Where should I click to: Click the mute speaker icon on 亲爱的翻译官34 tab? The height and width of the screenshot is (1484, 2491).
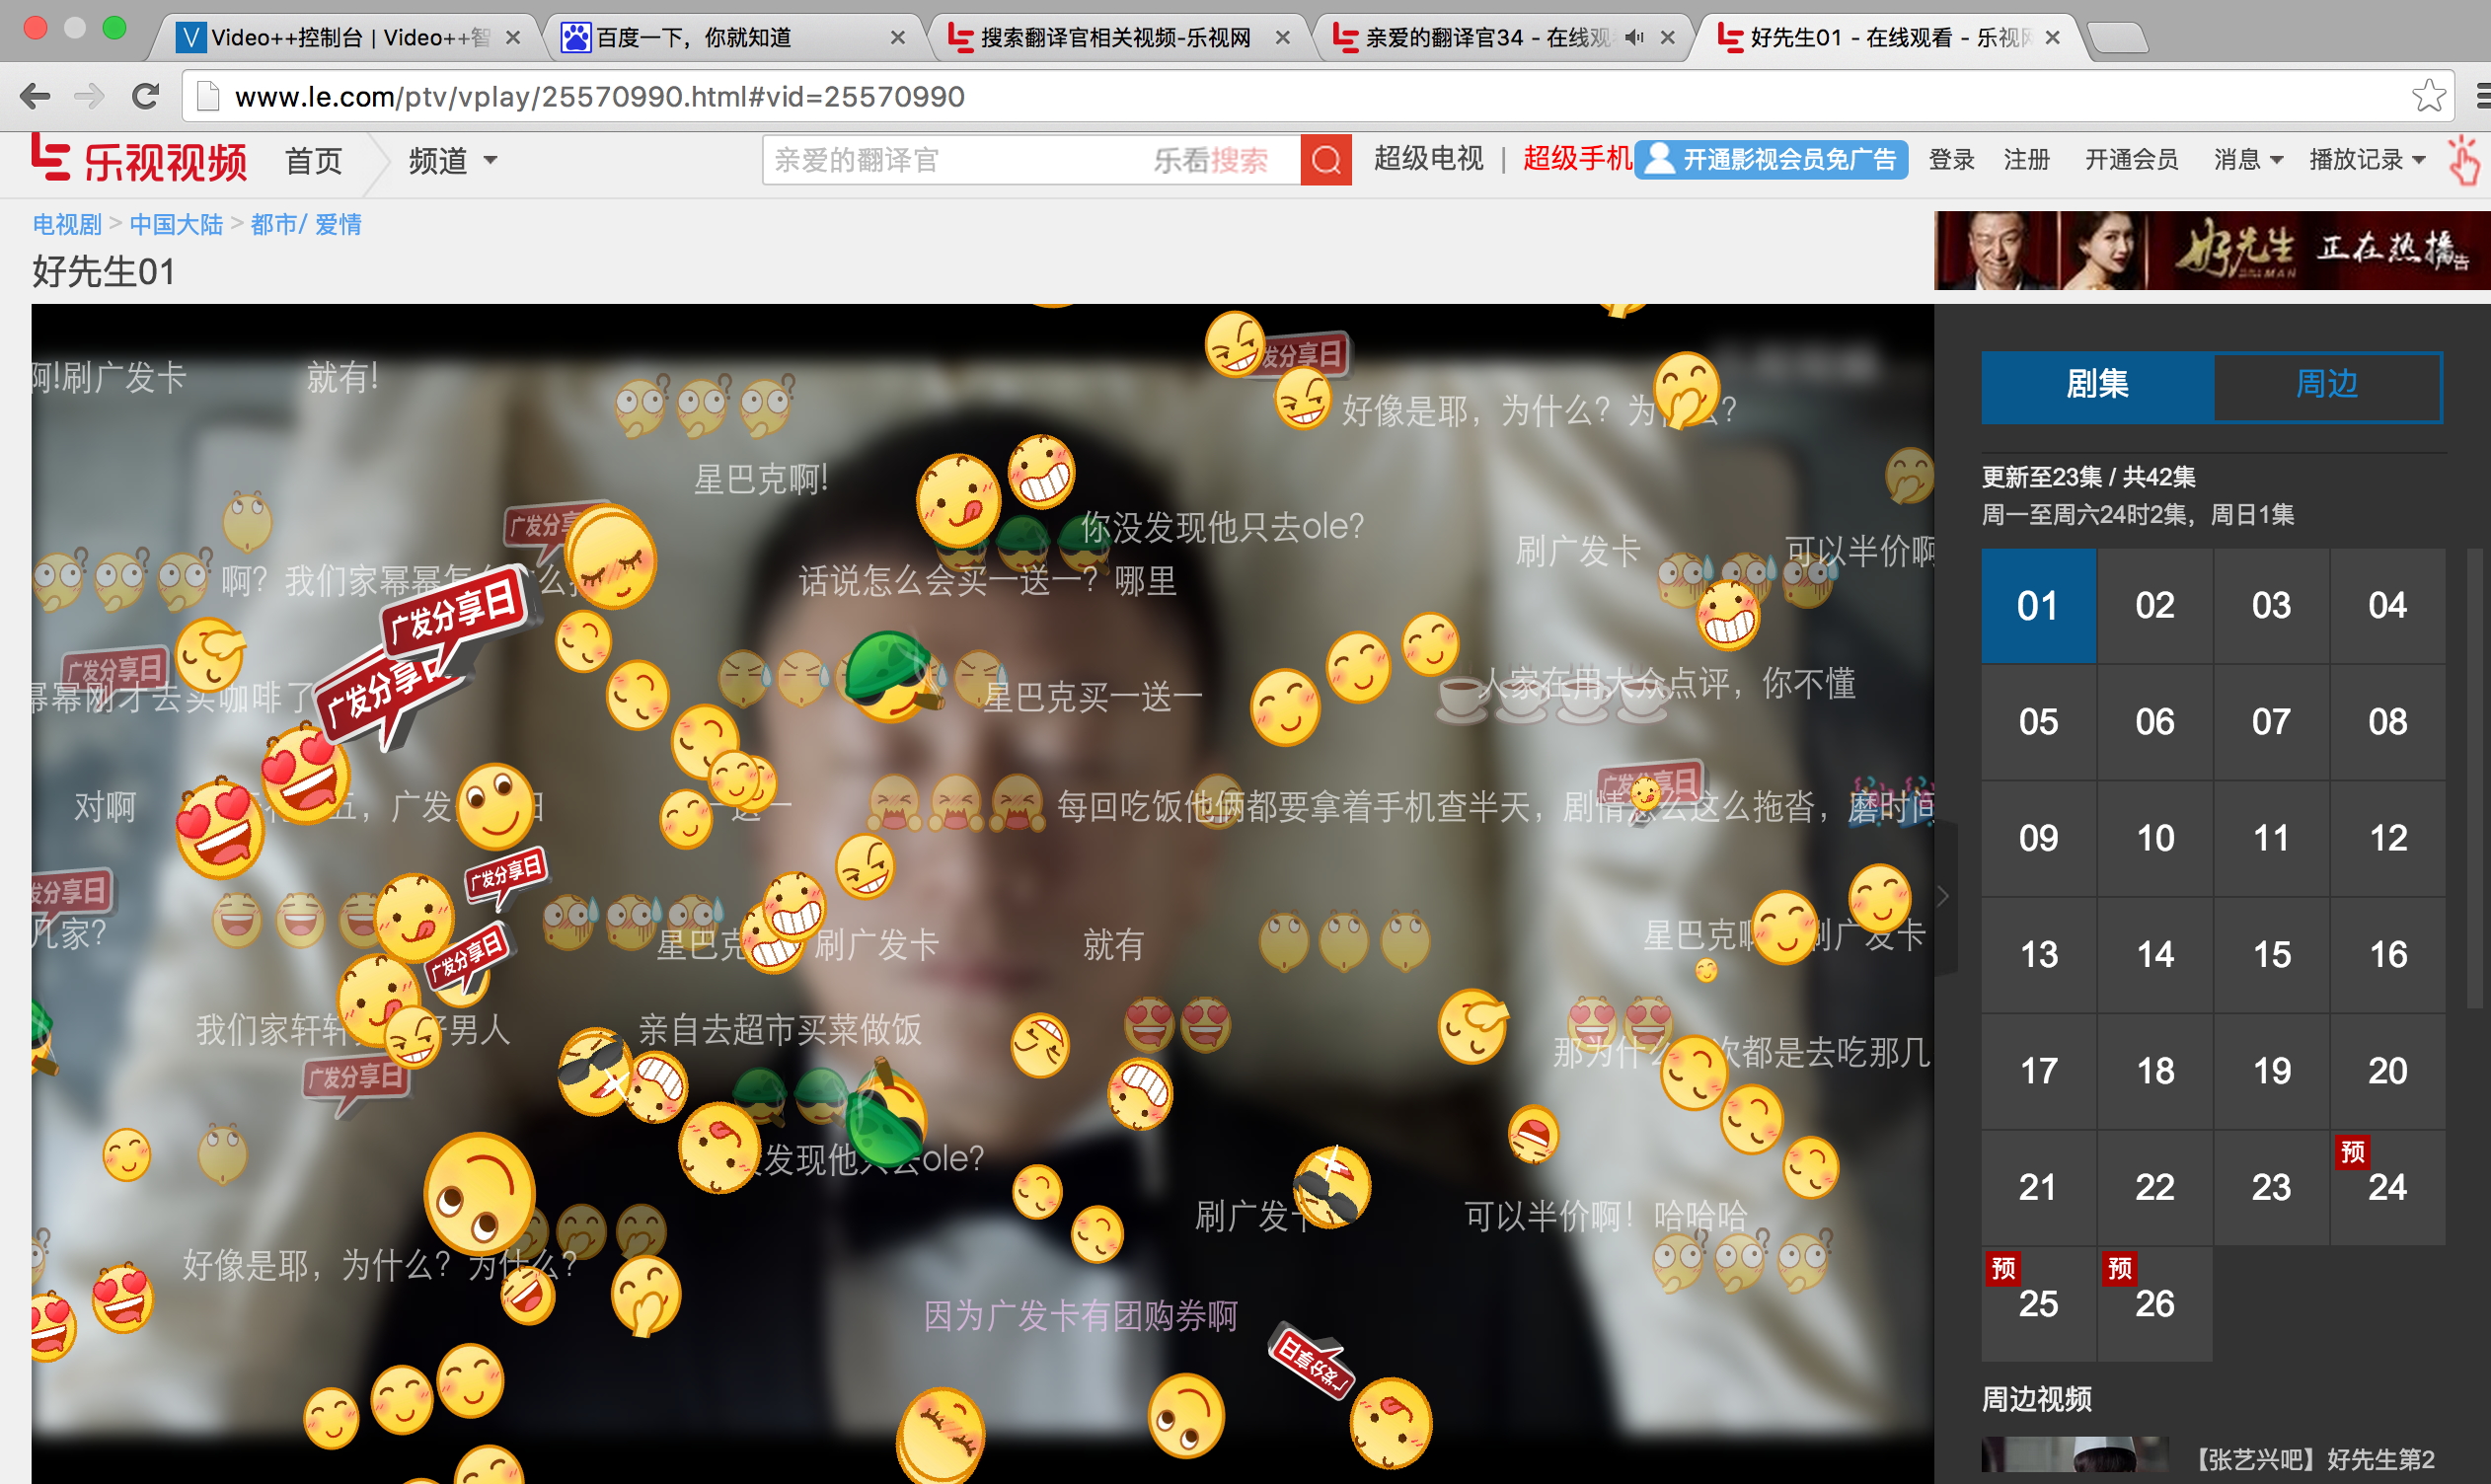tap(1634, 38)
